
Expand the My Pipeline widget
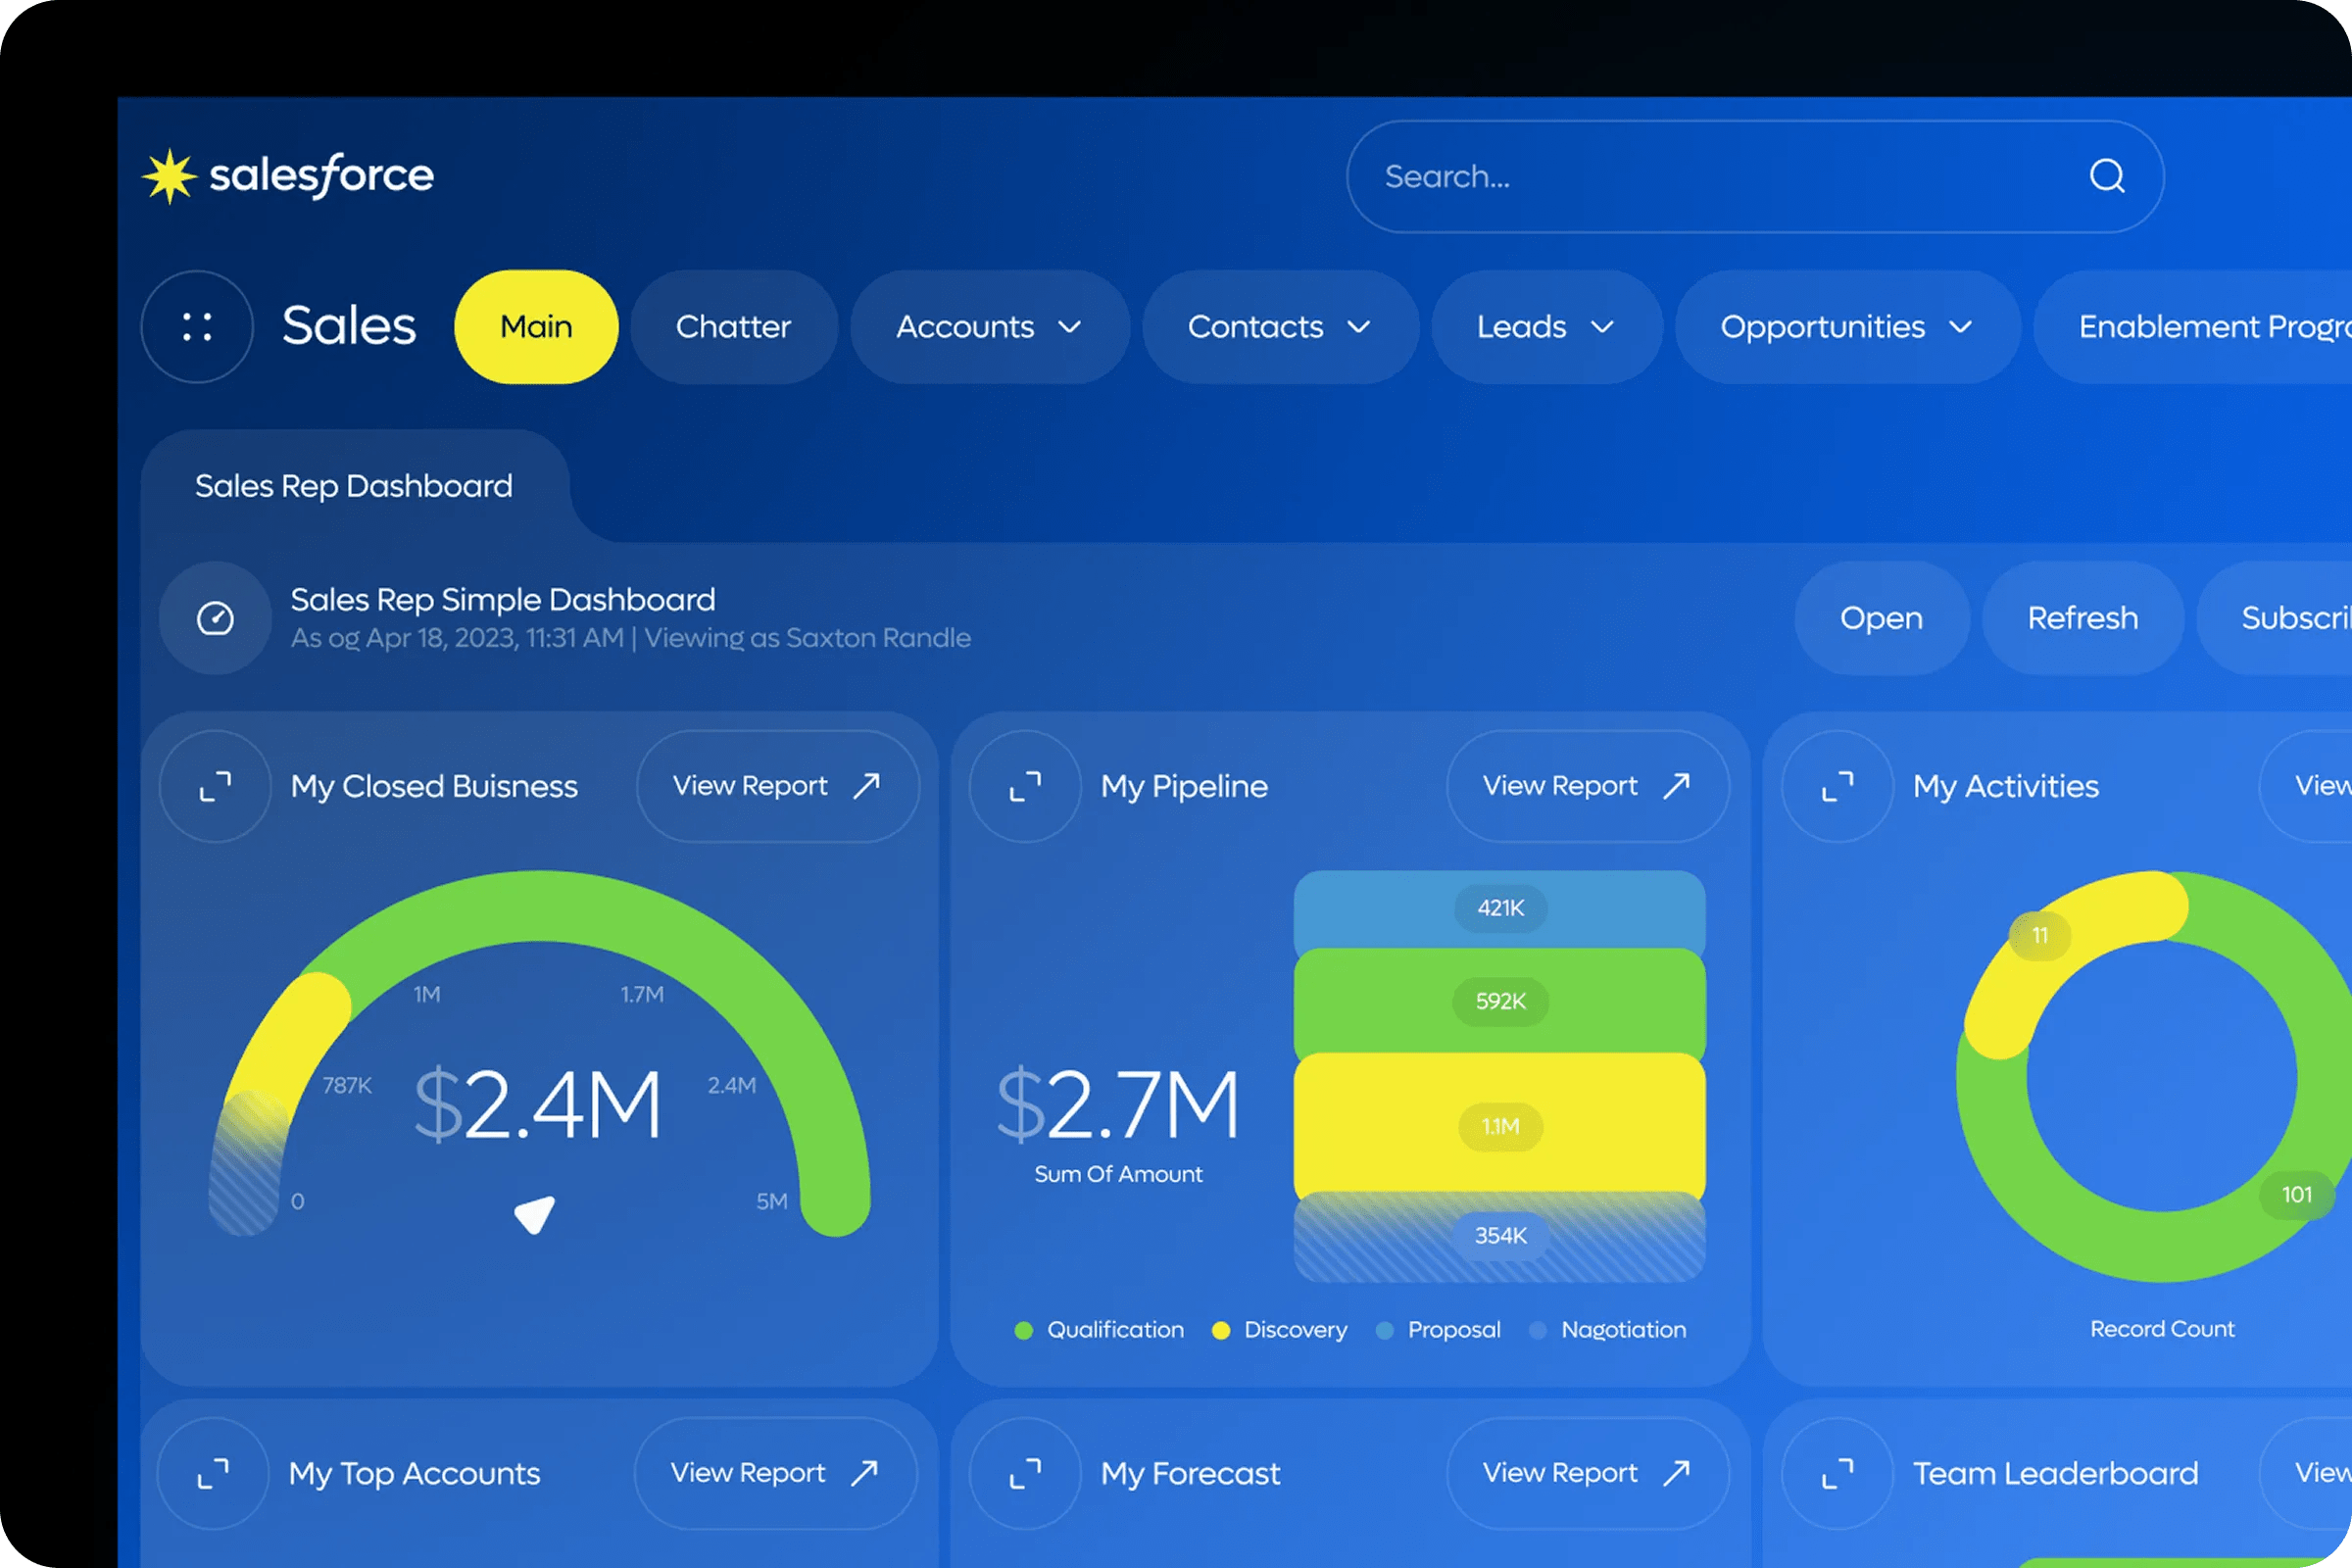pos(1025,787)
